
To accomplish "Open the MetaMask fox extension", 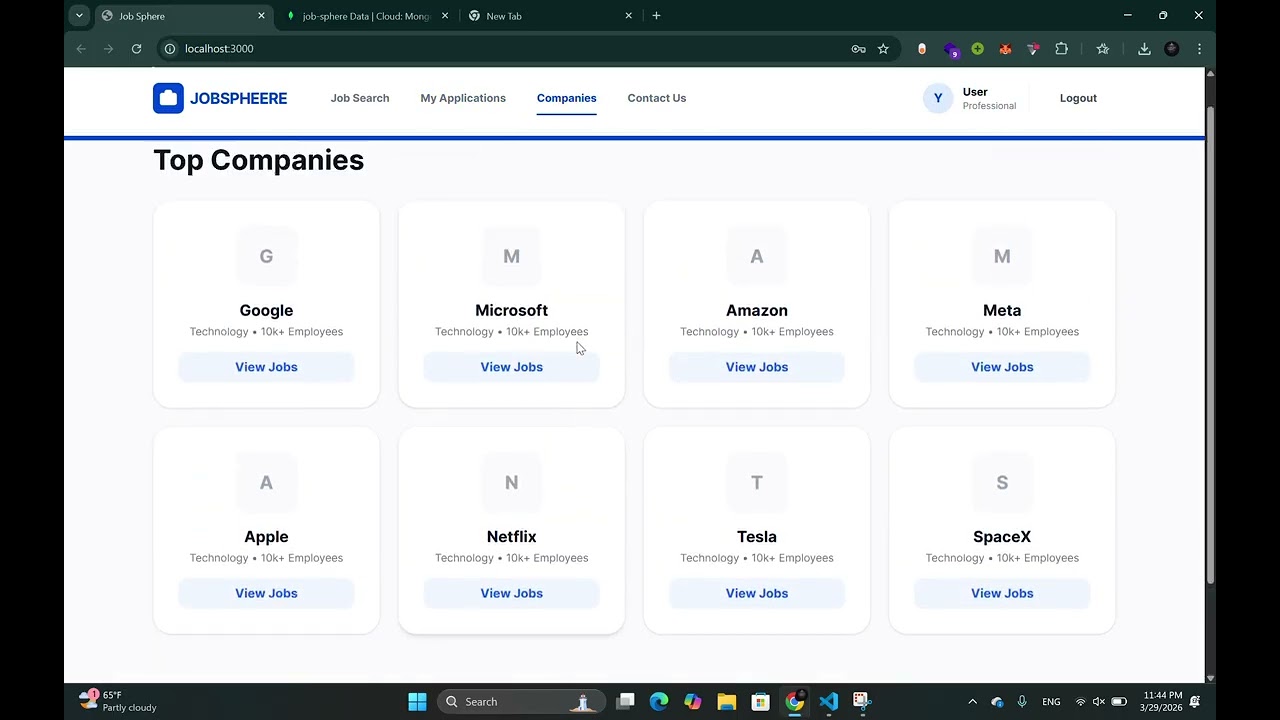I will (x=1006, y=48).
